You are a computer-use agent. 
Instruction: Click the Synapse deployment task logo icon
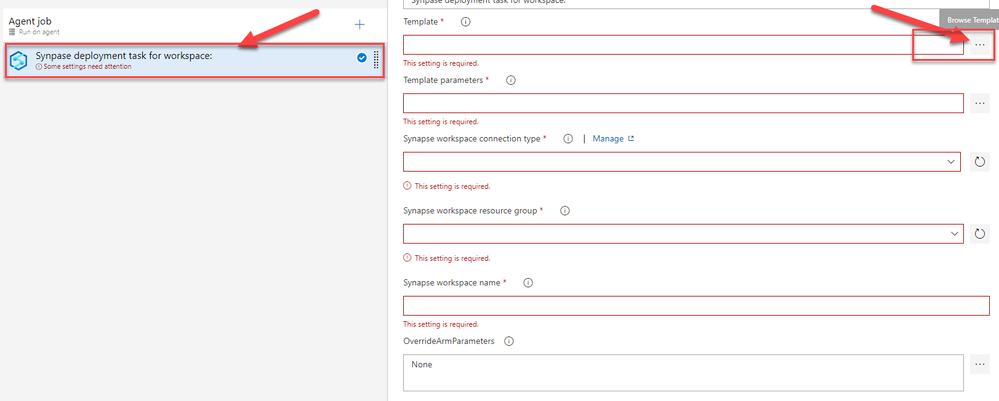click(19, 61)
